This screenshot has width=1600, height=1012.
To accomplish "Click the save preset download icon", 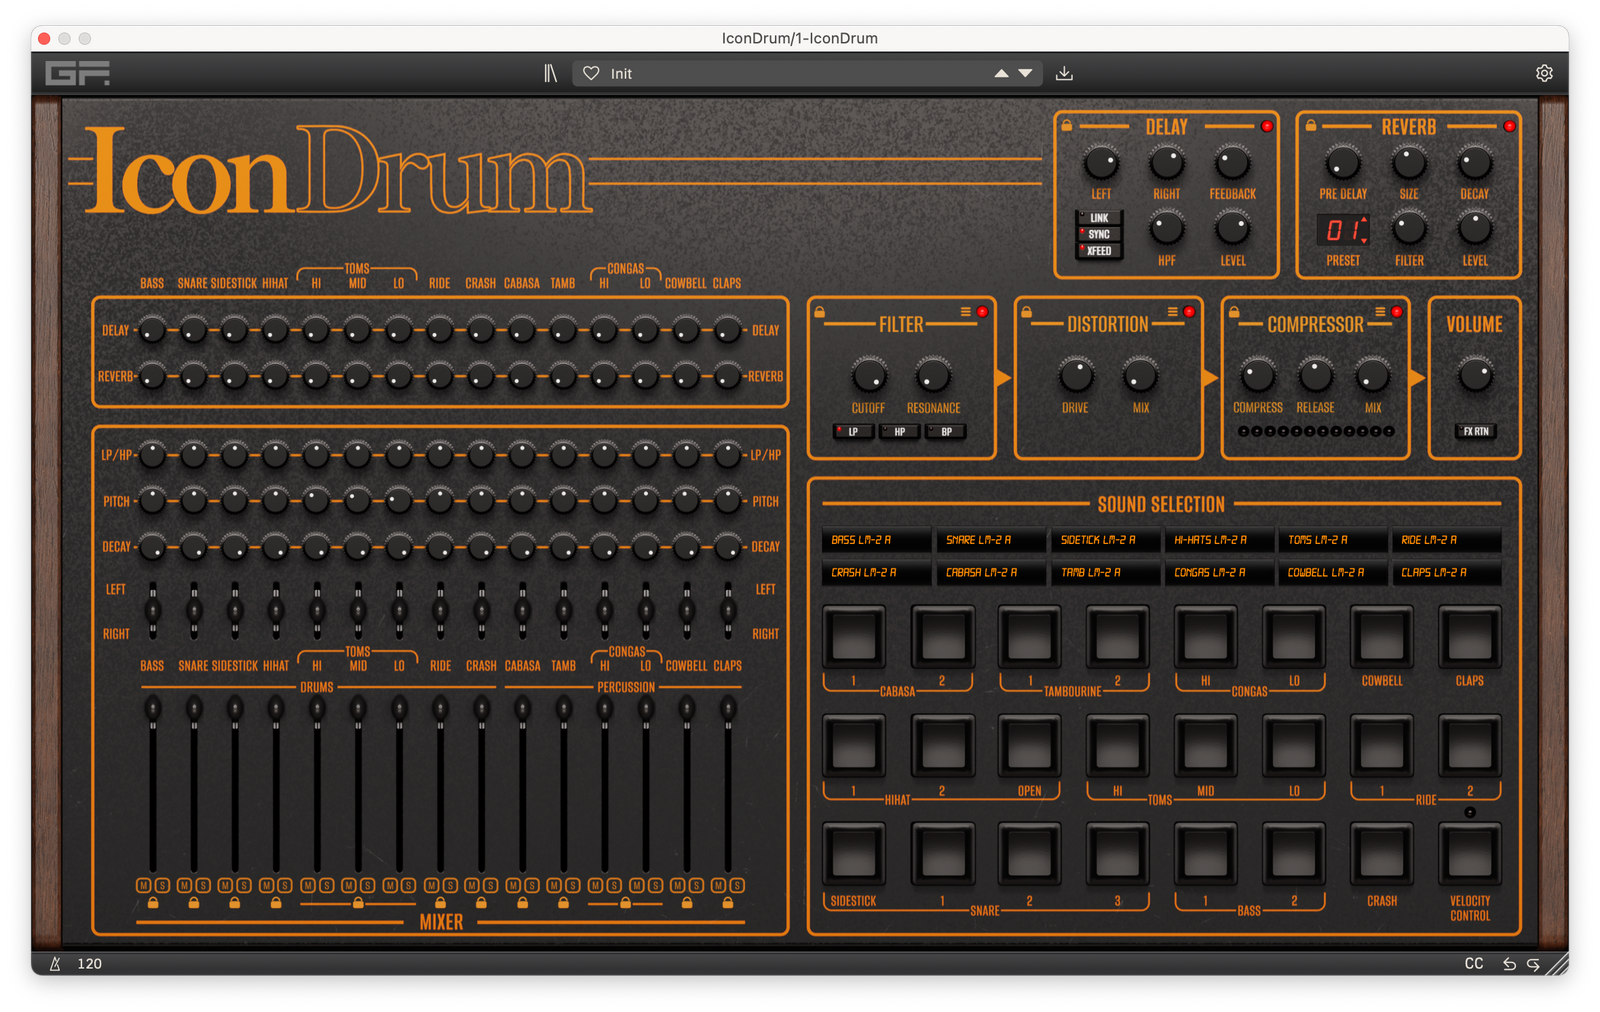I will coord(1064,72).
